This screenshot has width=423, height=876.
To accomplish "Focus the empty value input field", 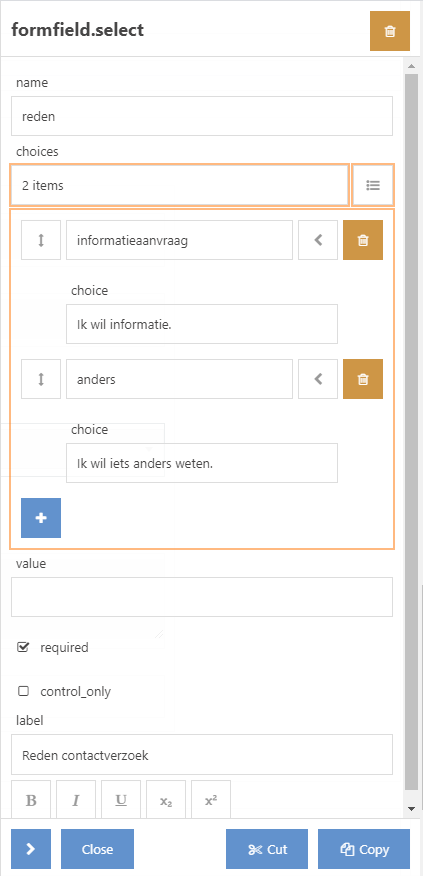I will [x=202, y=597].
